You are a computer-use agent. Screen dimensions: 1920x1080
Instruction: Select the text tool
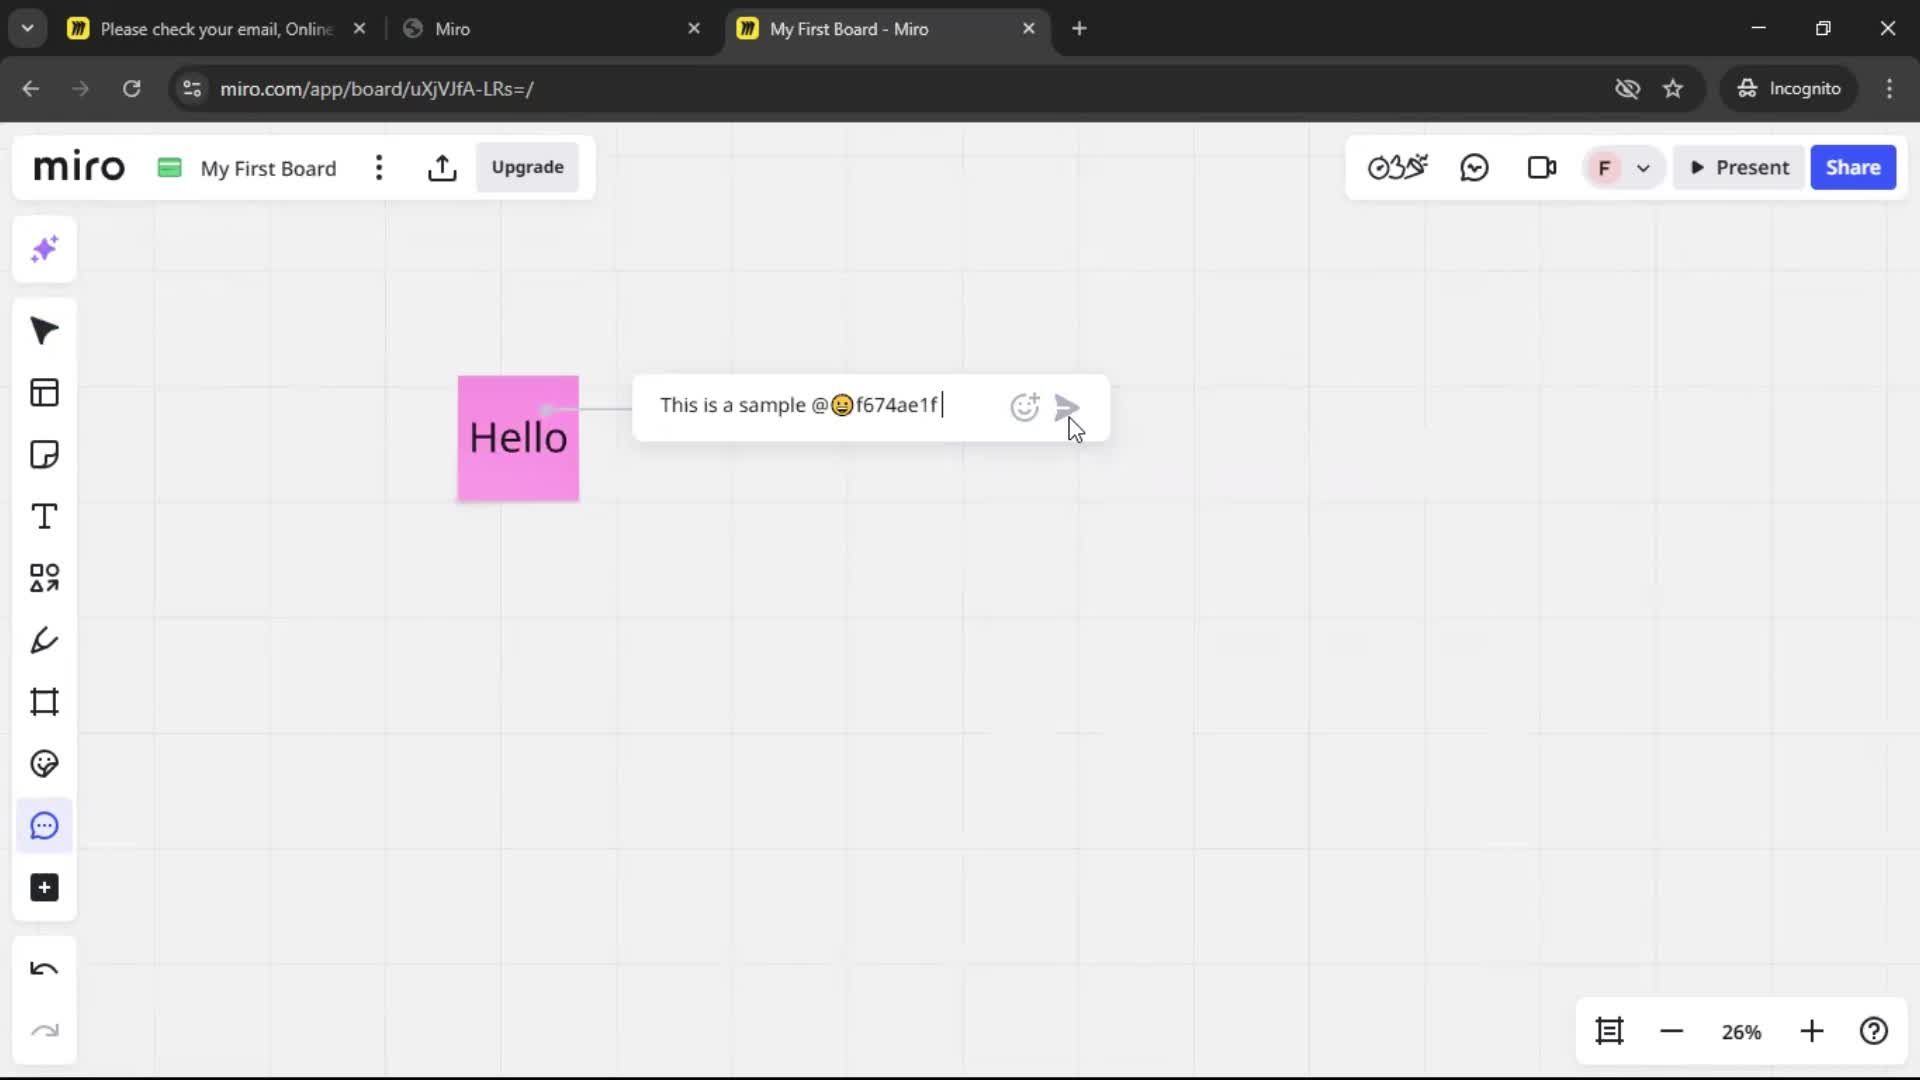click(44, 517)
